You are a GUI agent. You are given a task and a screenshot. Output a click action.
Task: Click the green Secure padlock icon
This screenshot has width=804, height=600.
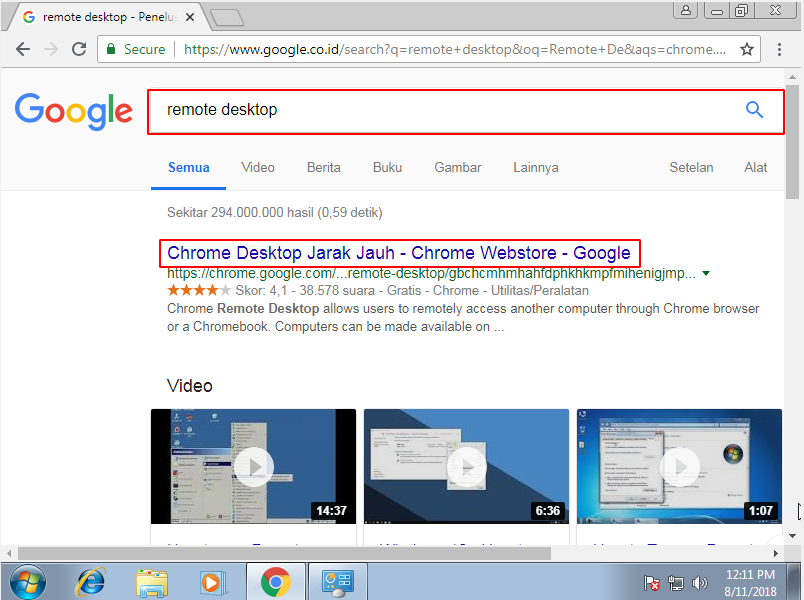point(111,49)
